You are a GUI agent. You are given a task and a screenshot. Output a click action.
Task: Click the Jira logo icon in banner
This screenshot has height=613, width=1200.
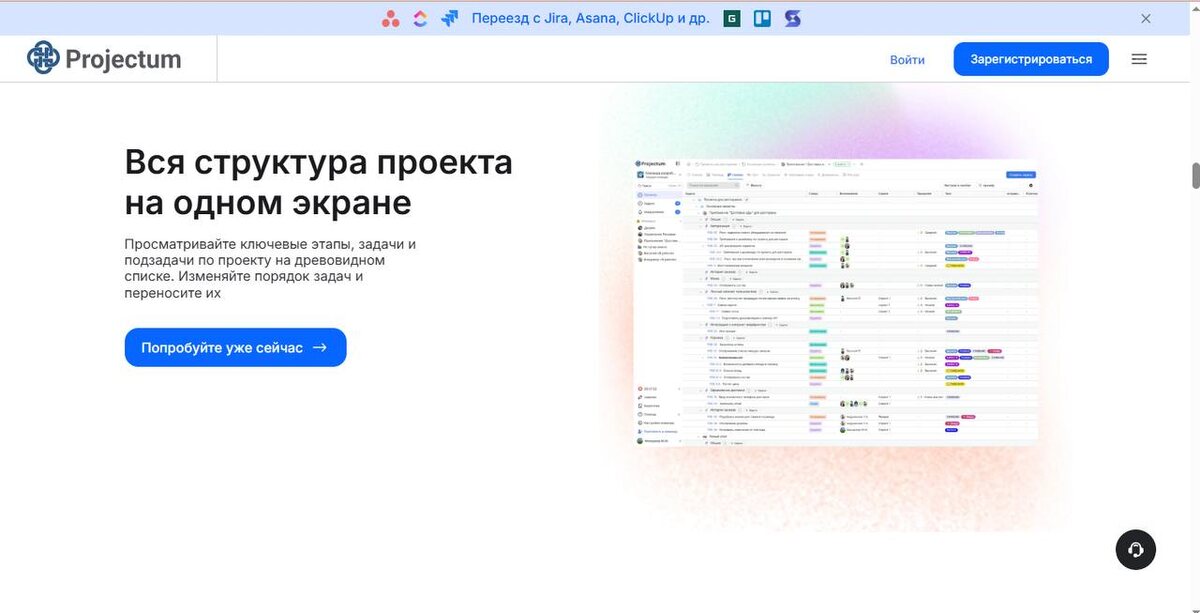click(449, 18)
